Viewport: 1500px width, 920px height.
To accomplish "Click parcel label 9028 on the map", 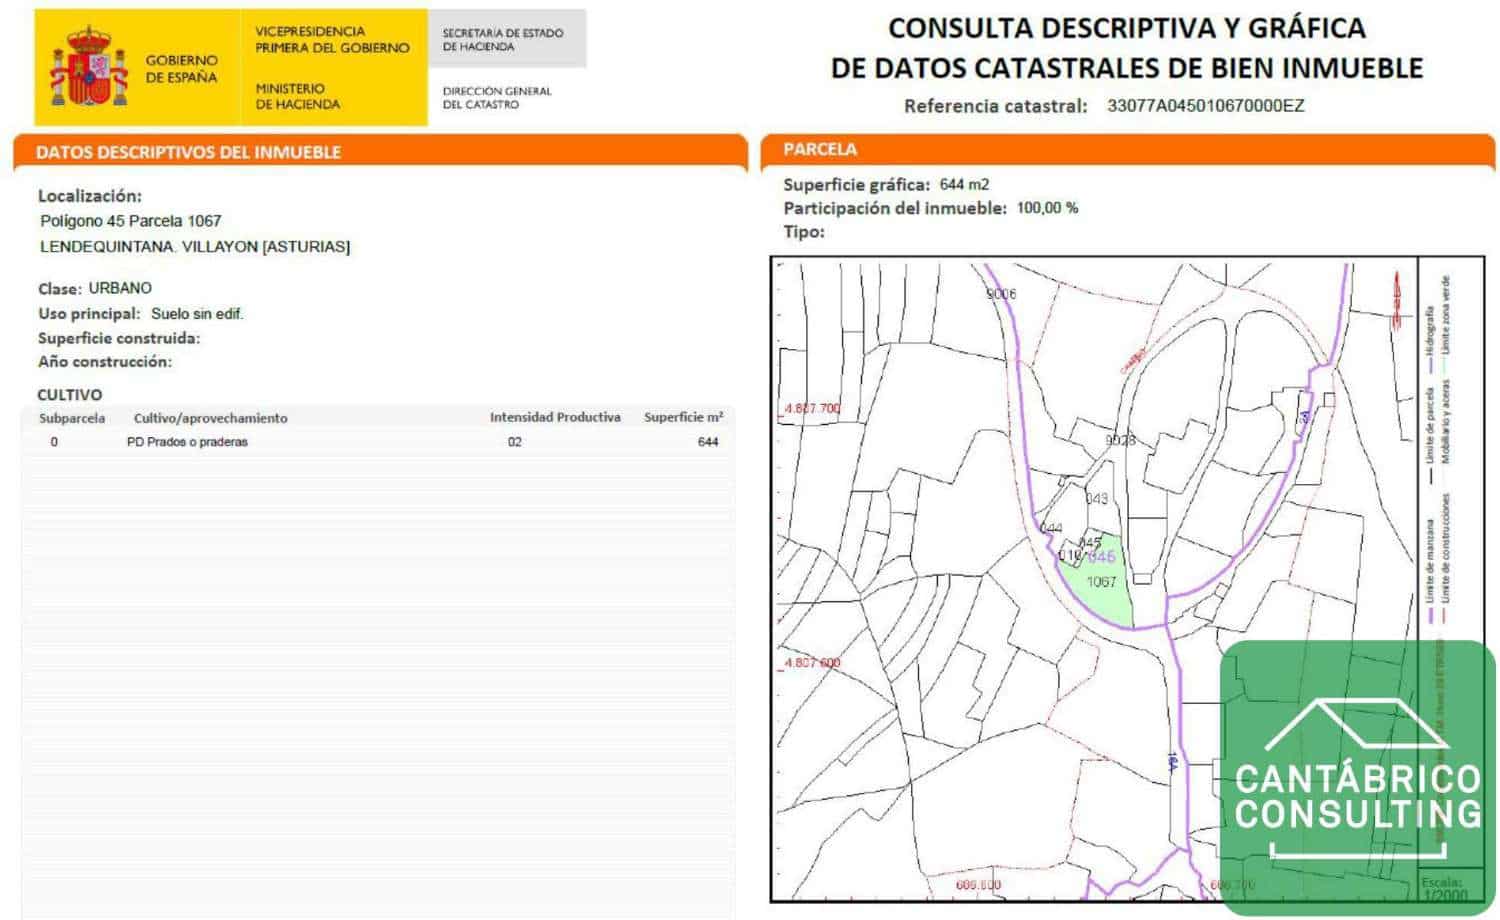I will pos(1120,440).
